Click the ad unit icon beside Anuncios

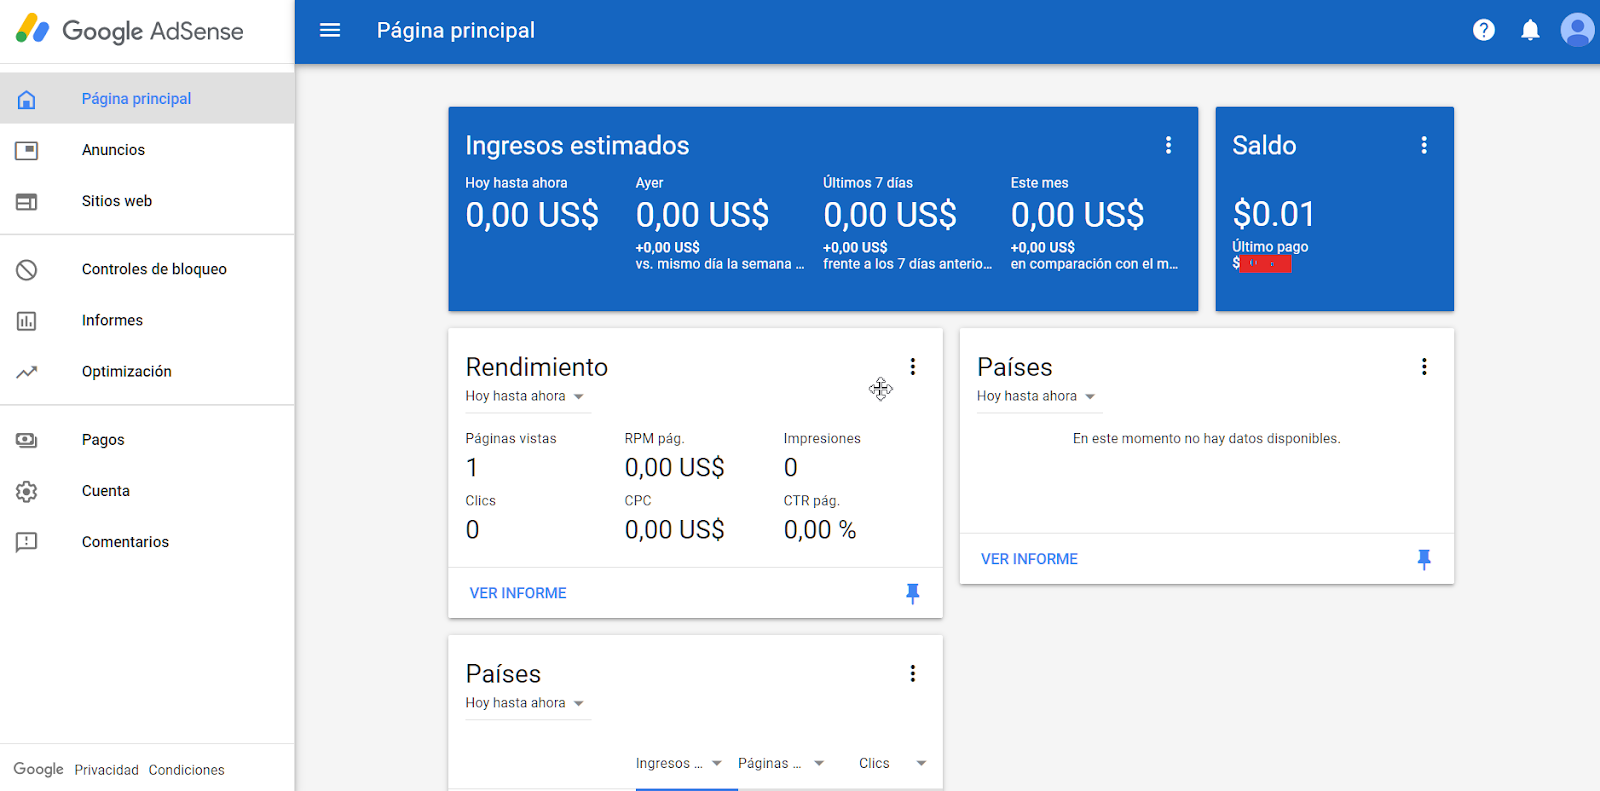(27, 150)
